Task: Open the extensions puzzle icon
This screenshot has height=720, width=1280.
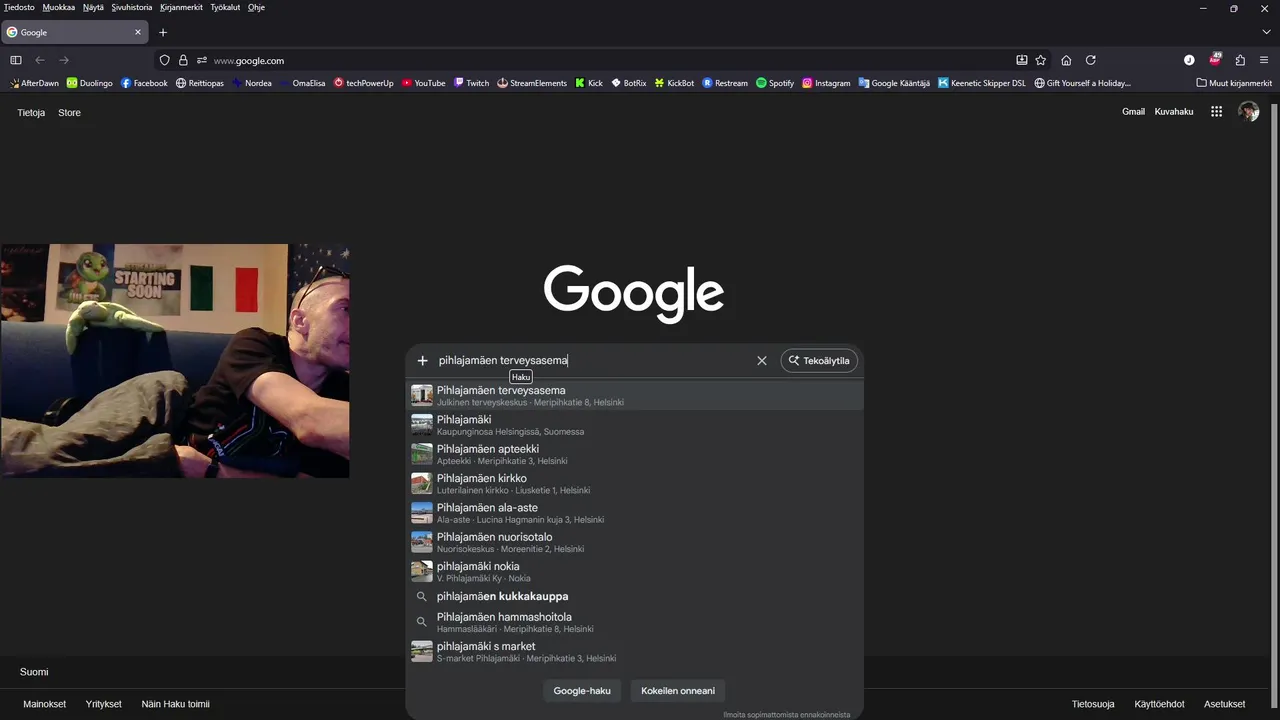Action: 1240,60
